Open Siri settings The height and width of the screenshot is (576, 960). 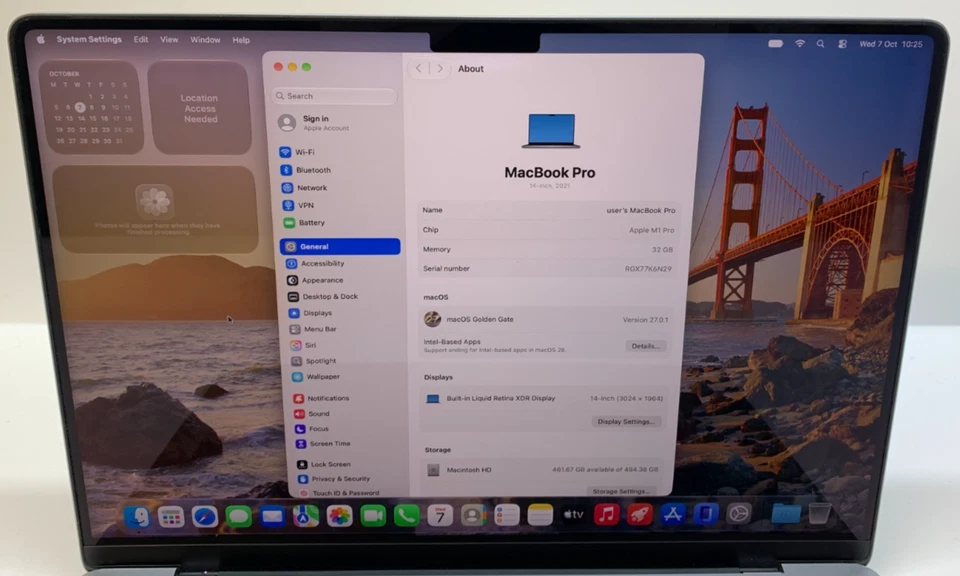click(303, 345)
